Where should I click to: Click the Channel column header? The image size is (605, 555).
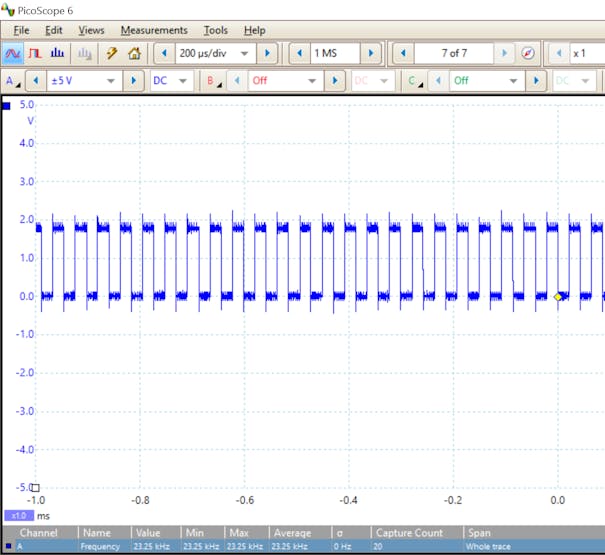tap(39, 533)
